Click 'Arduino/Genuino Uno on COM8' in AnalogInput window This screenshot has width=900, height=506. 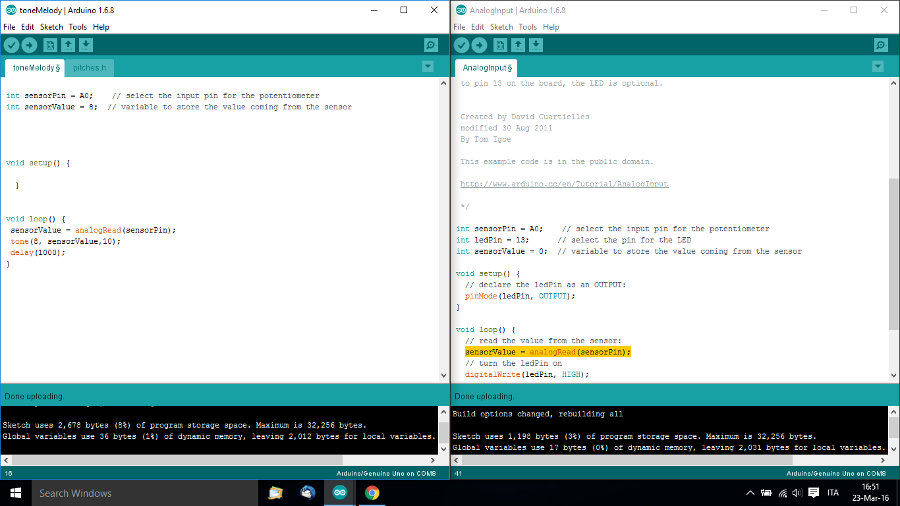pos(836,474)
